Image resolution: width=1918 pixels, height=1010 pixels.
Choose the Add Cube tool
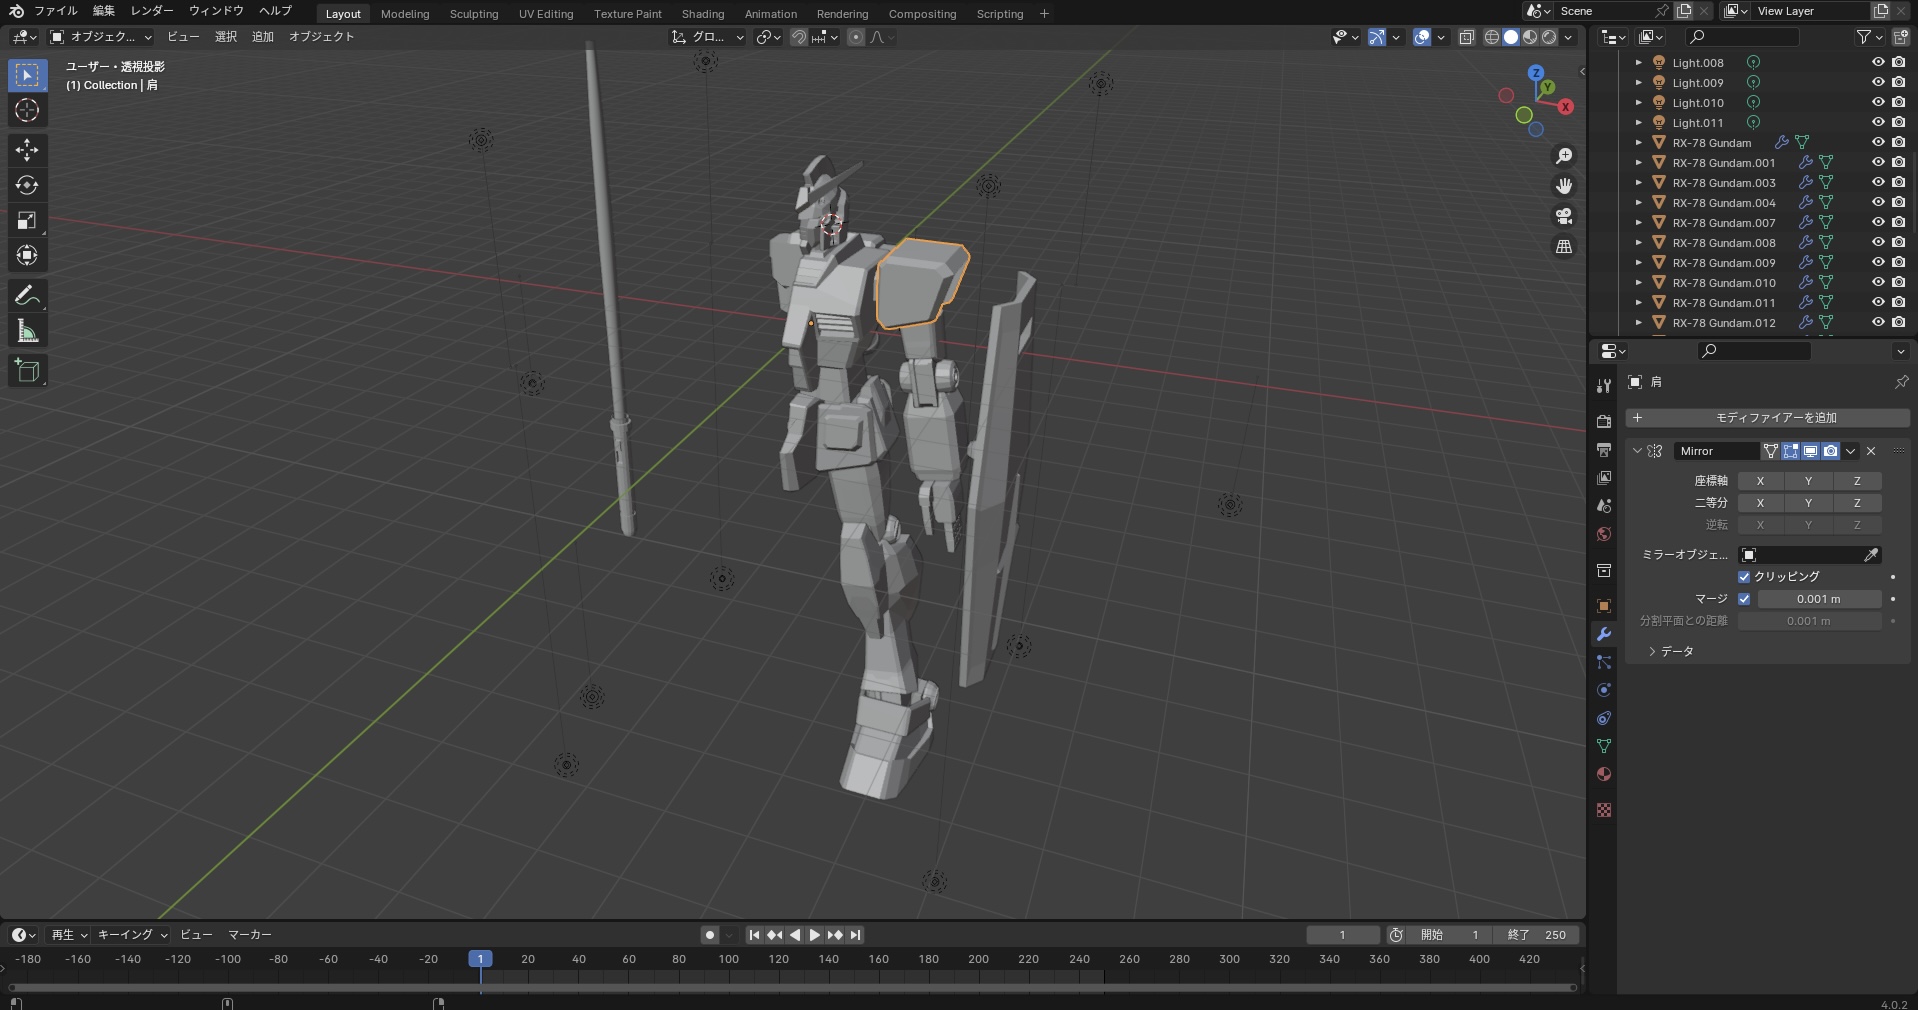point(27,371)
